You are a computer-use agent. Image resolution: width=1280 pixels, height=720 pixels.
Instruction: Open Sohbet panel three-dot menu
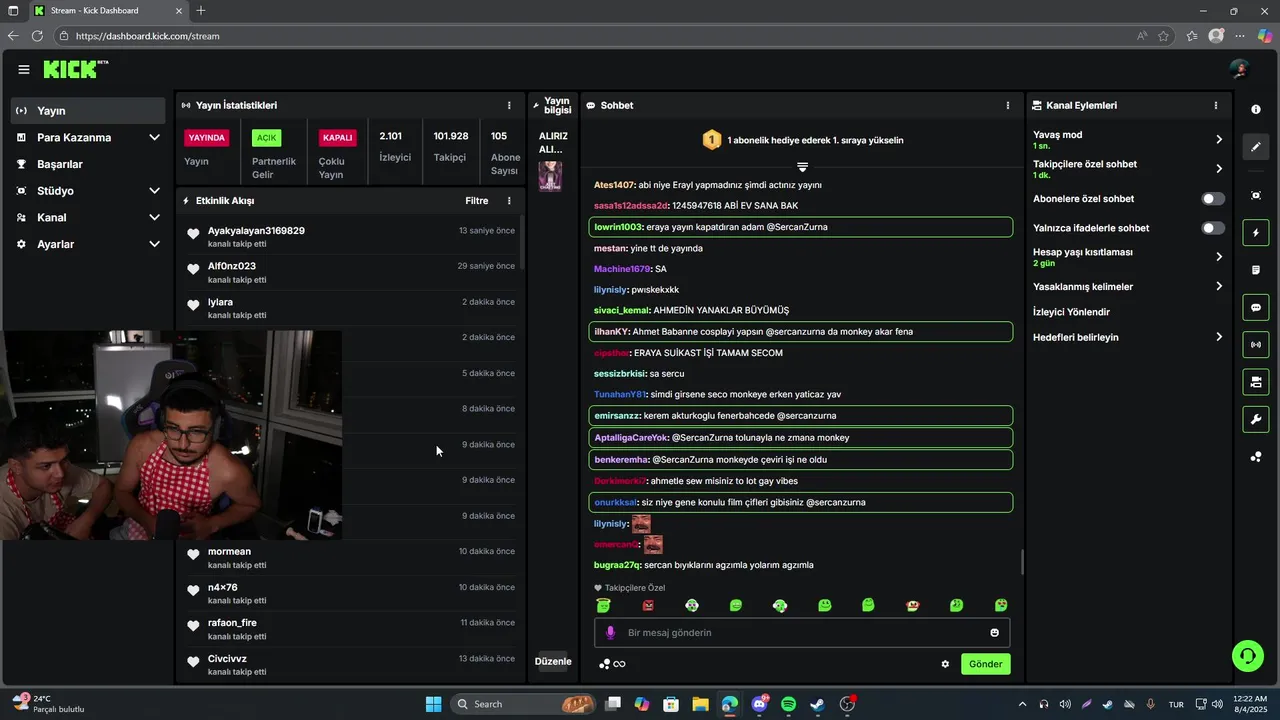tap(1007, 105)
